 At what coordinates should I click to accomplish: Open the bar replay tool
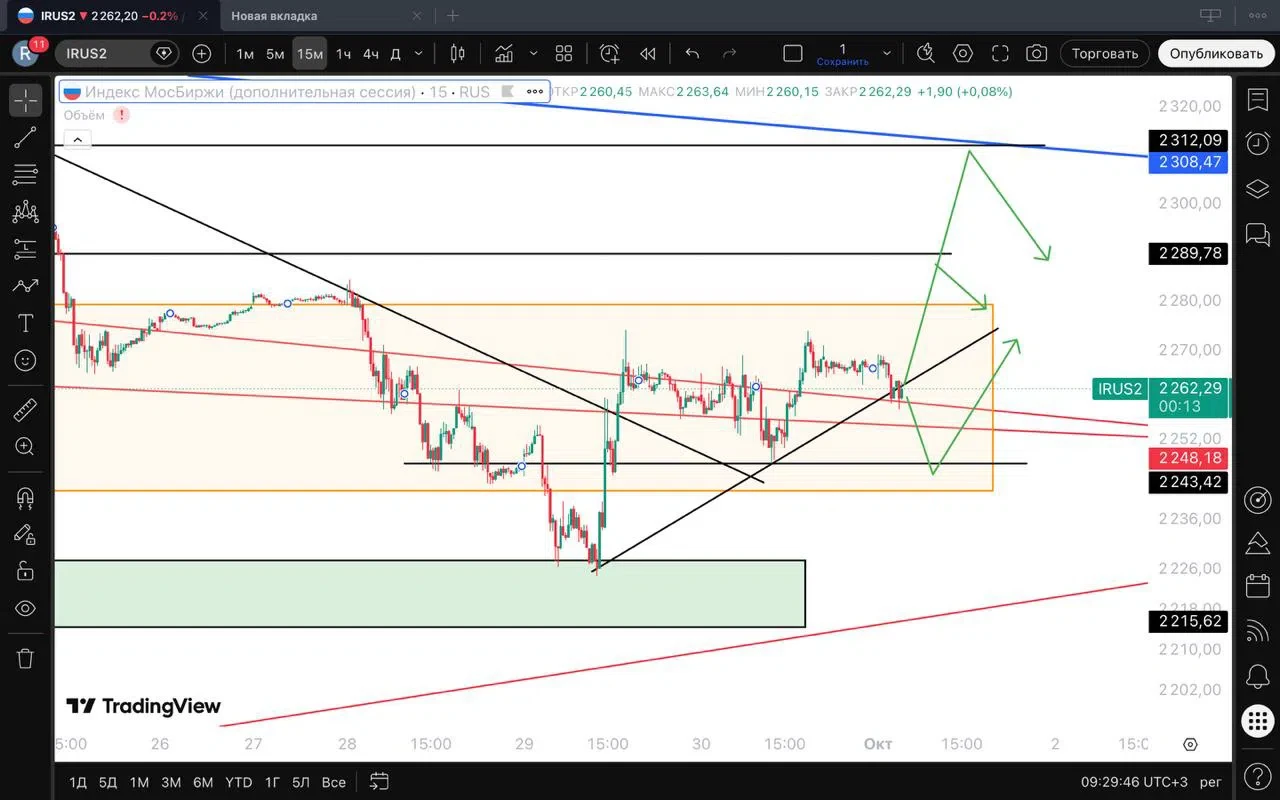click(x=648, y=53)
